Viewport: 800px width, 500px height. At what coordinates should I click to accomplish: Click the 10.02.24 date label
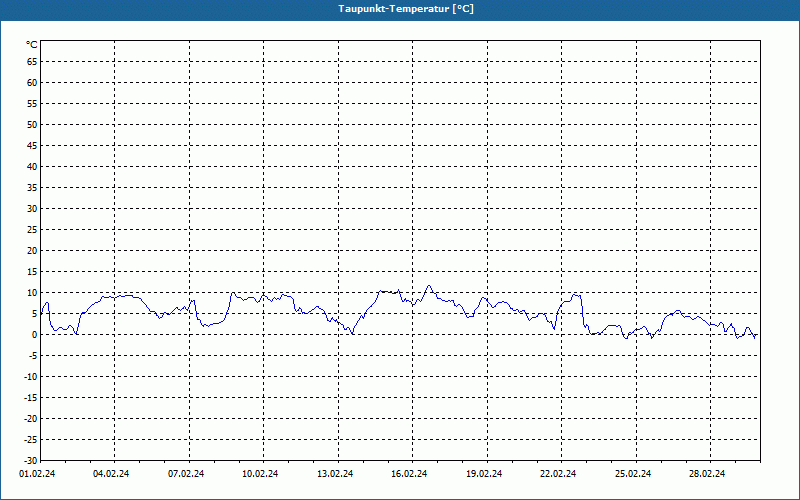click(260, 474)
